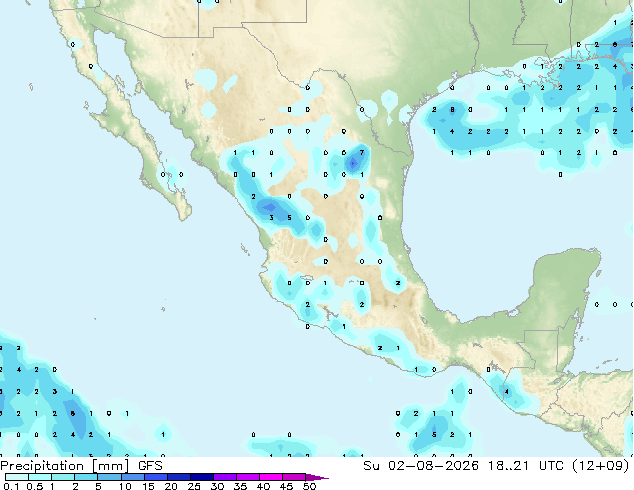The height and width of the screenshot is (490, 634).
Task: Click the above-50 legend arrow tip
Action: pyautogui.click(x=317, y=477)
